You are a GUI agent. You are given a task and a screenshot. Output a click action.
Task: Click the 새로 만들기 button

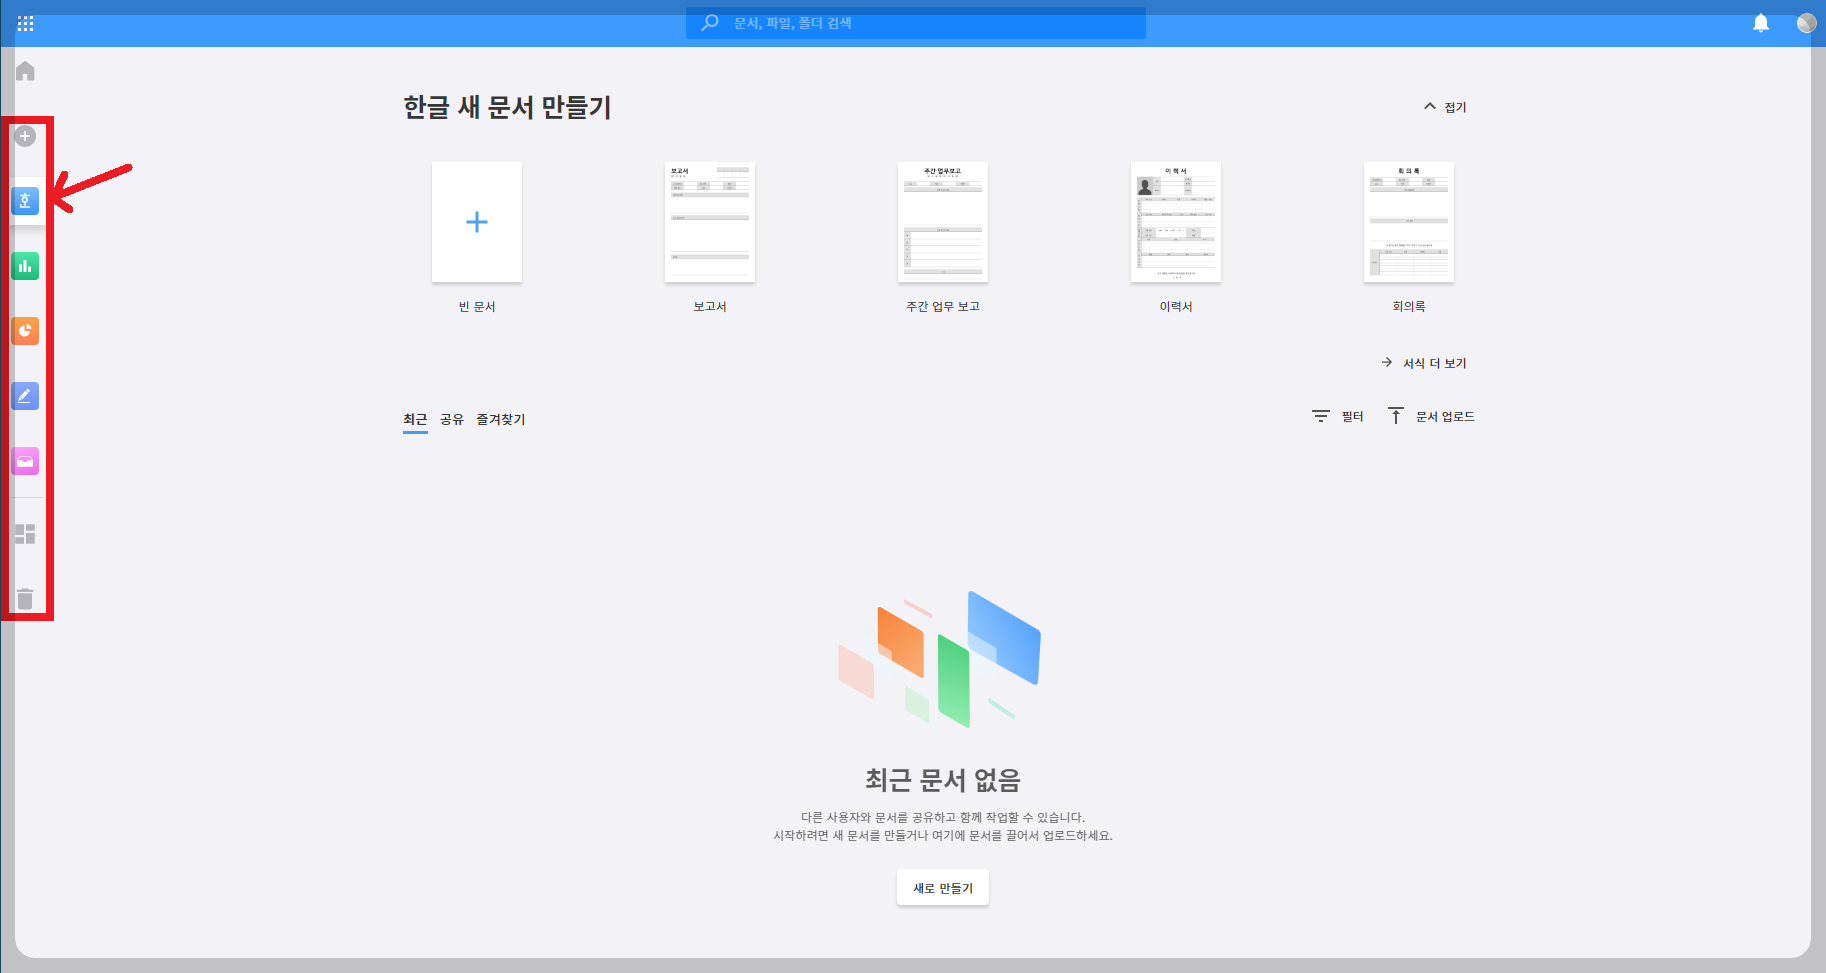pyautogui.click(x=943, y=888)
